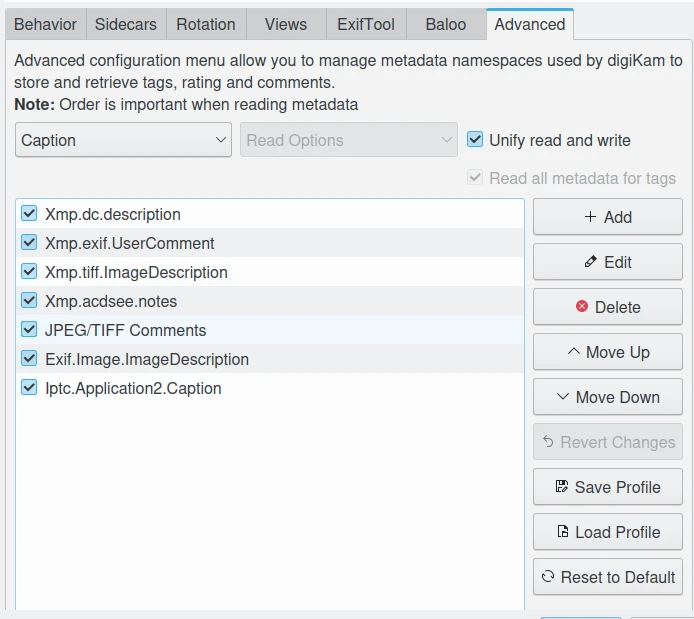
Task: Open the Caption dropdown
Action: [125, 140]
